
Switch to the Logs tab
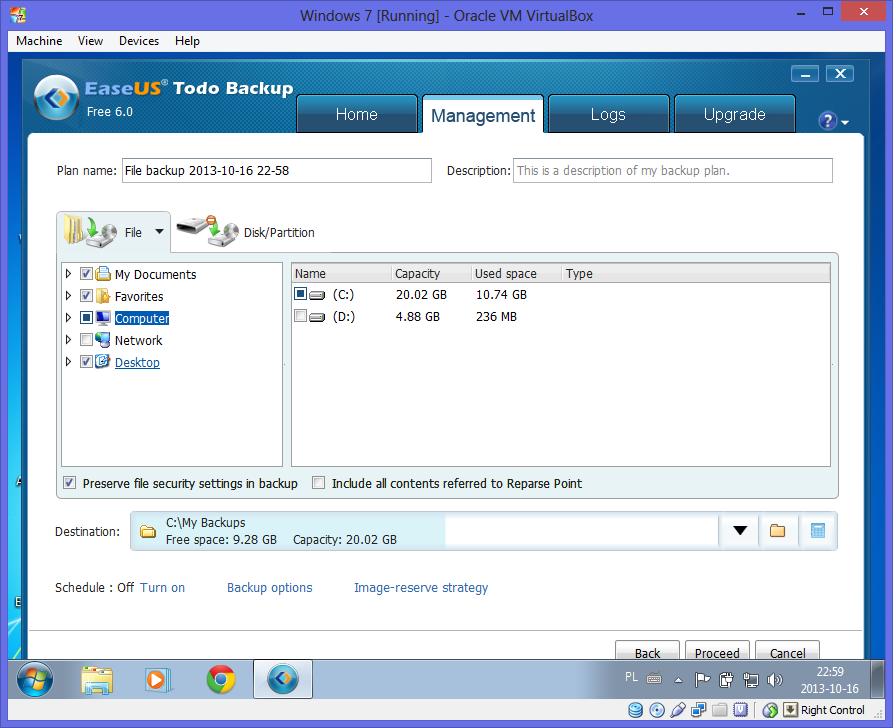608,114
